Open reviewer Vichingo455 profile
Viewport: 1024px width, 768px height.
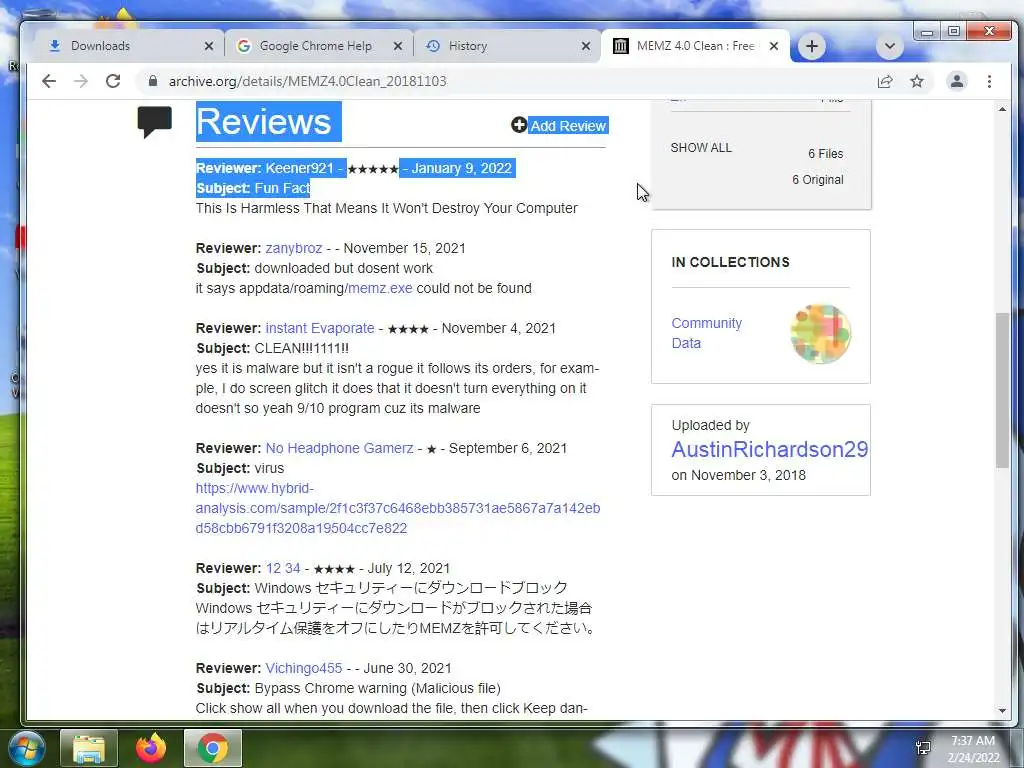(304, 668)
